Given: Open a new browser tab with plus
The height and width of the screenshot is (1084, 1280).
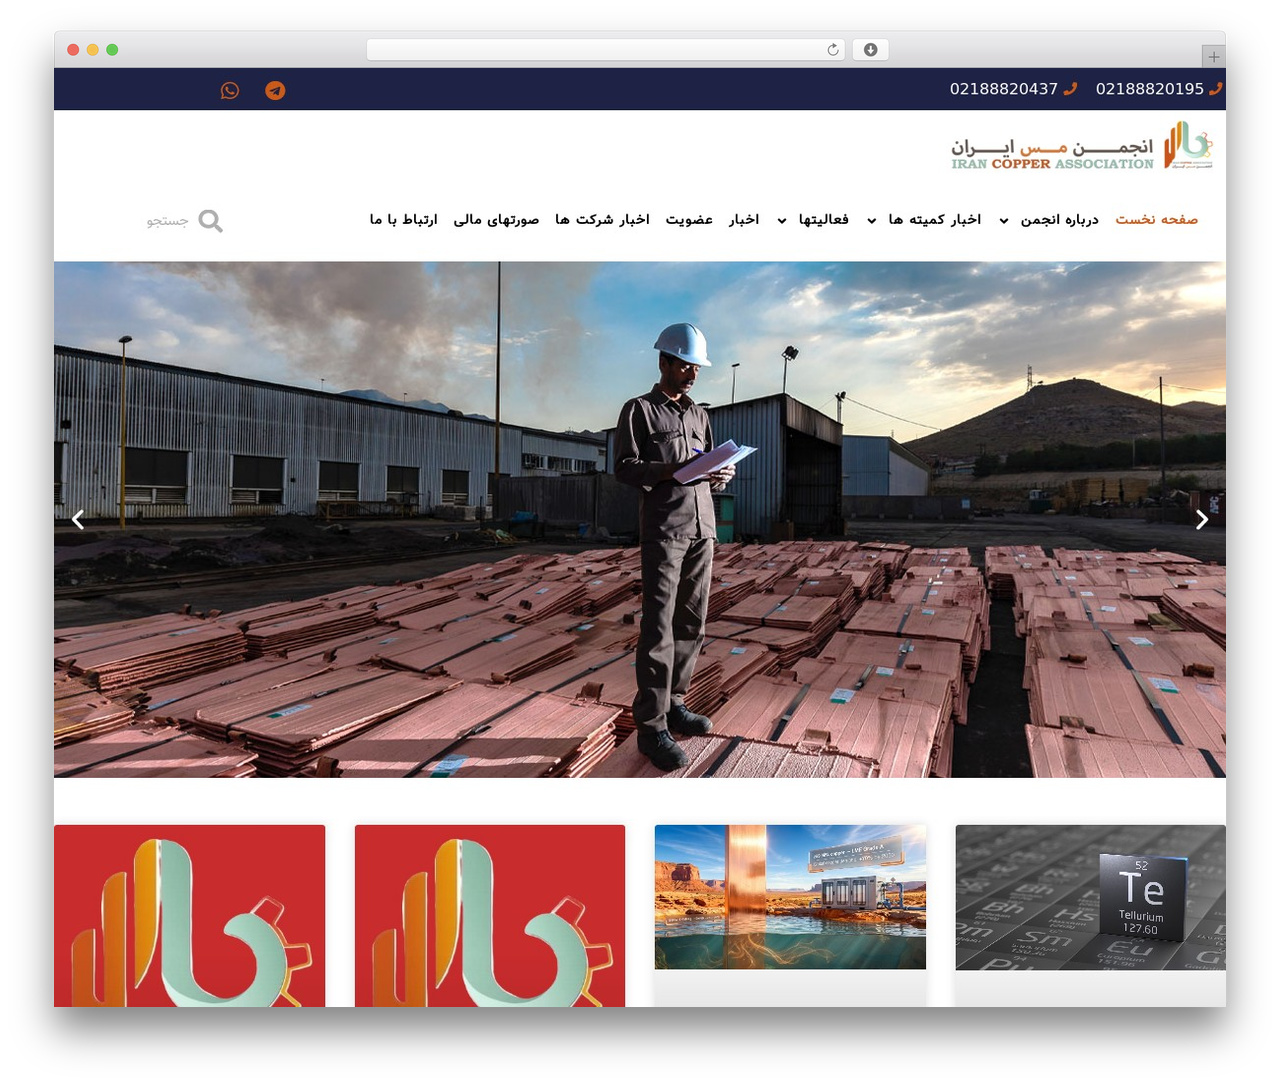Looking at the screenshot, I should point(1213,57).
